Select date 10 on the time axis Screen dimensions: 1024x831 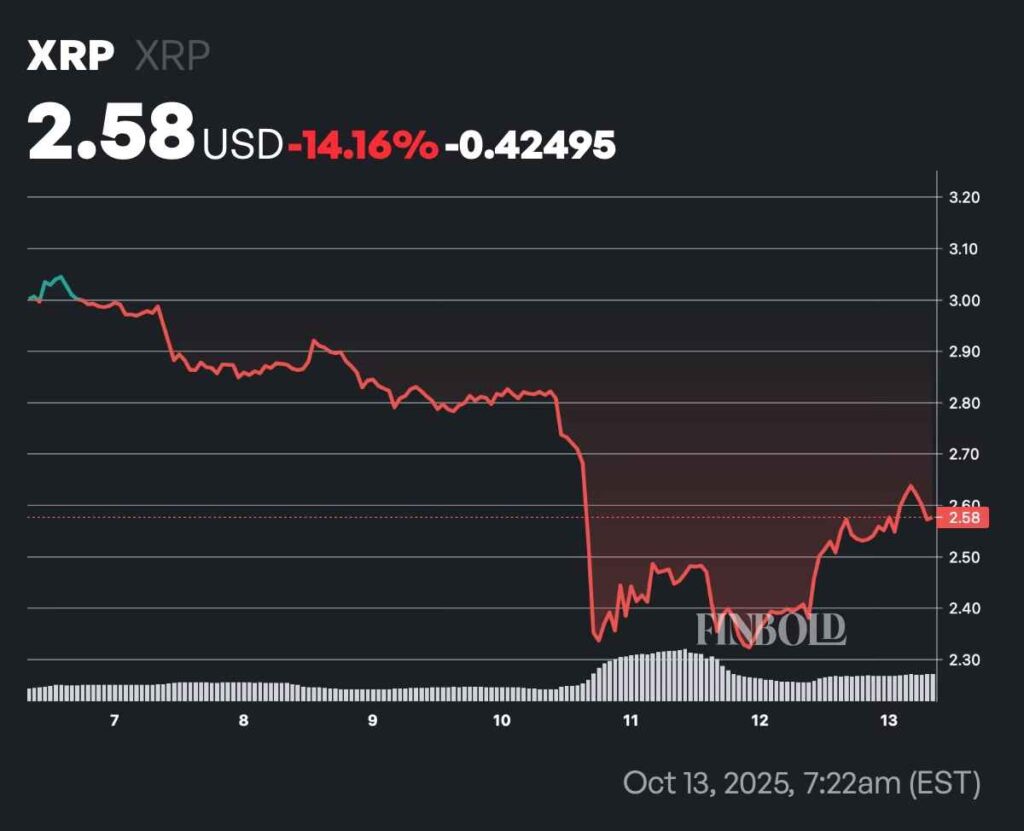(501, 721)
